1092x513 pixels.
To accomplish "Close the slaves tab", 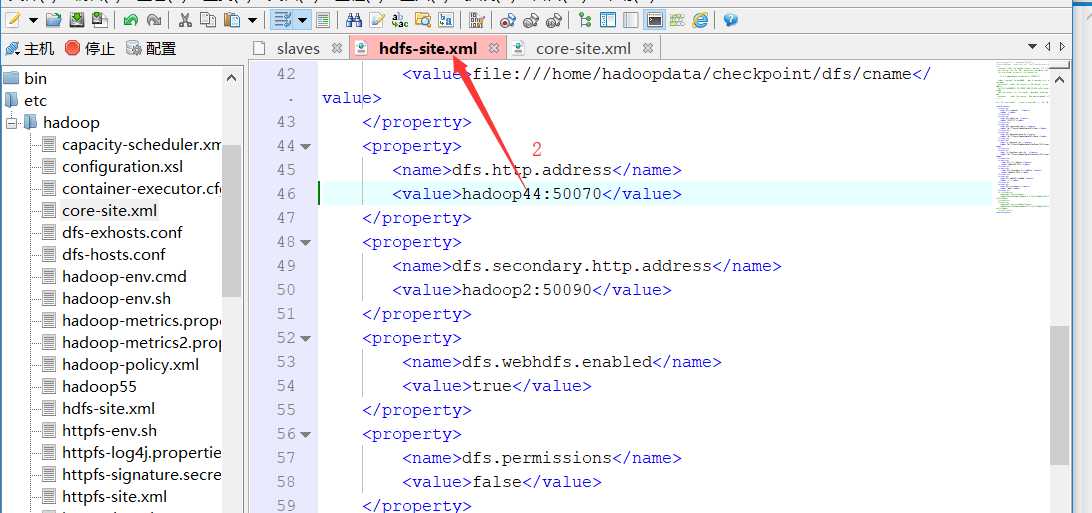I will pos(337,49).
